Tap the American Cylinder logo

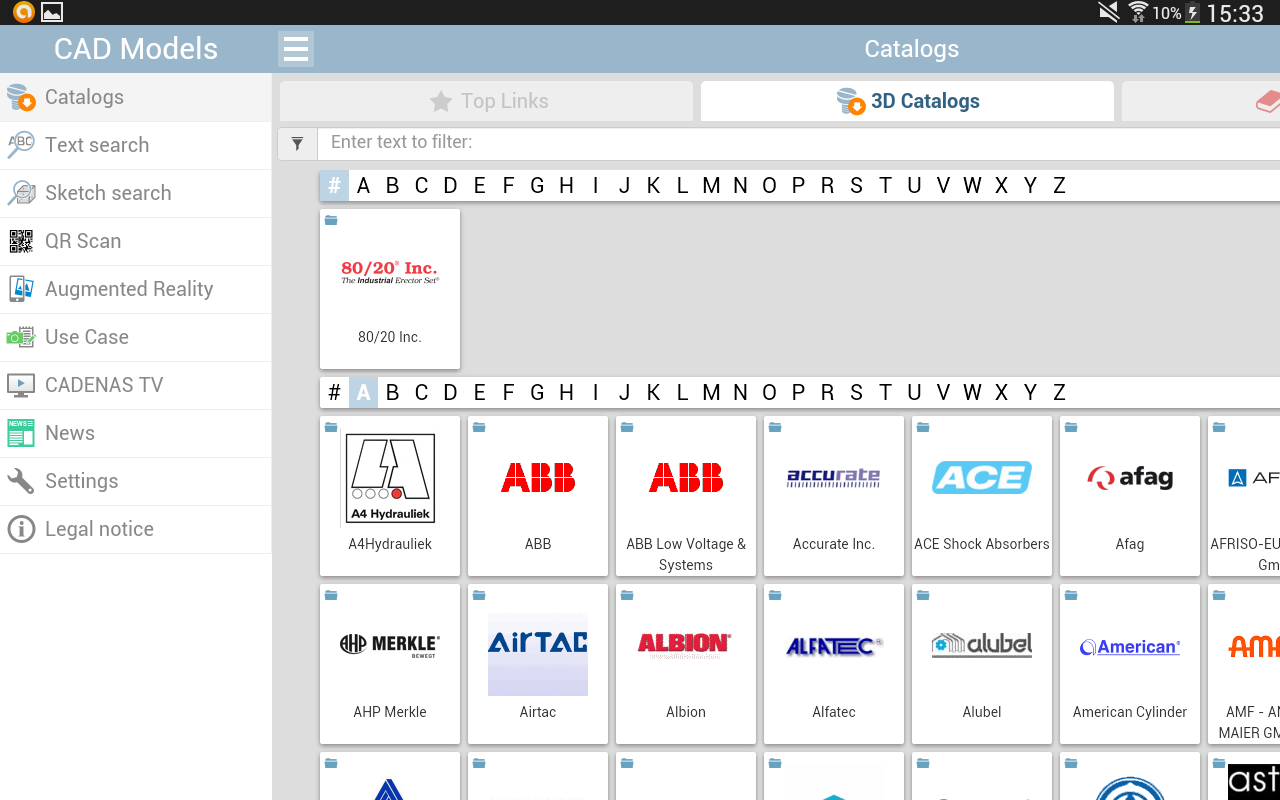[x=1130, y=647]
